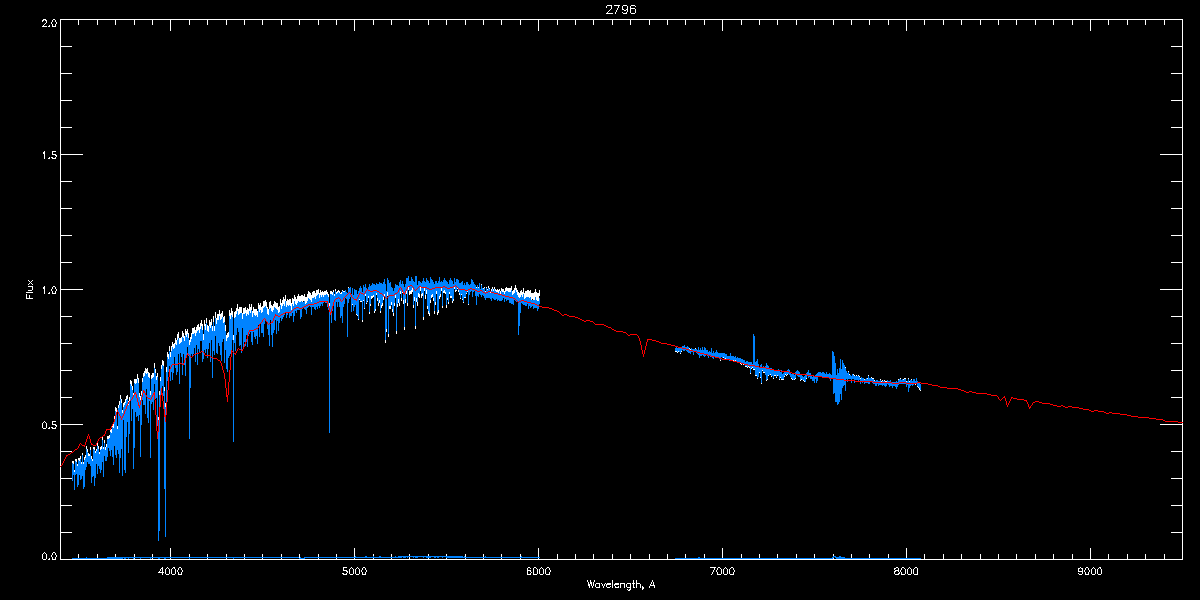The width and height of the screenshot is (1200, 600).
Task: Click the red model dips near 8600
Action: [x=1017, y=401]
